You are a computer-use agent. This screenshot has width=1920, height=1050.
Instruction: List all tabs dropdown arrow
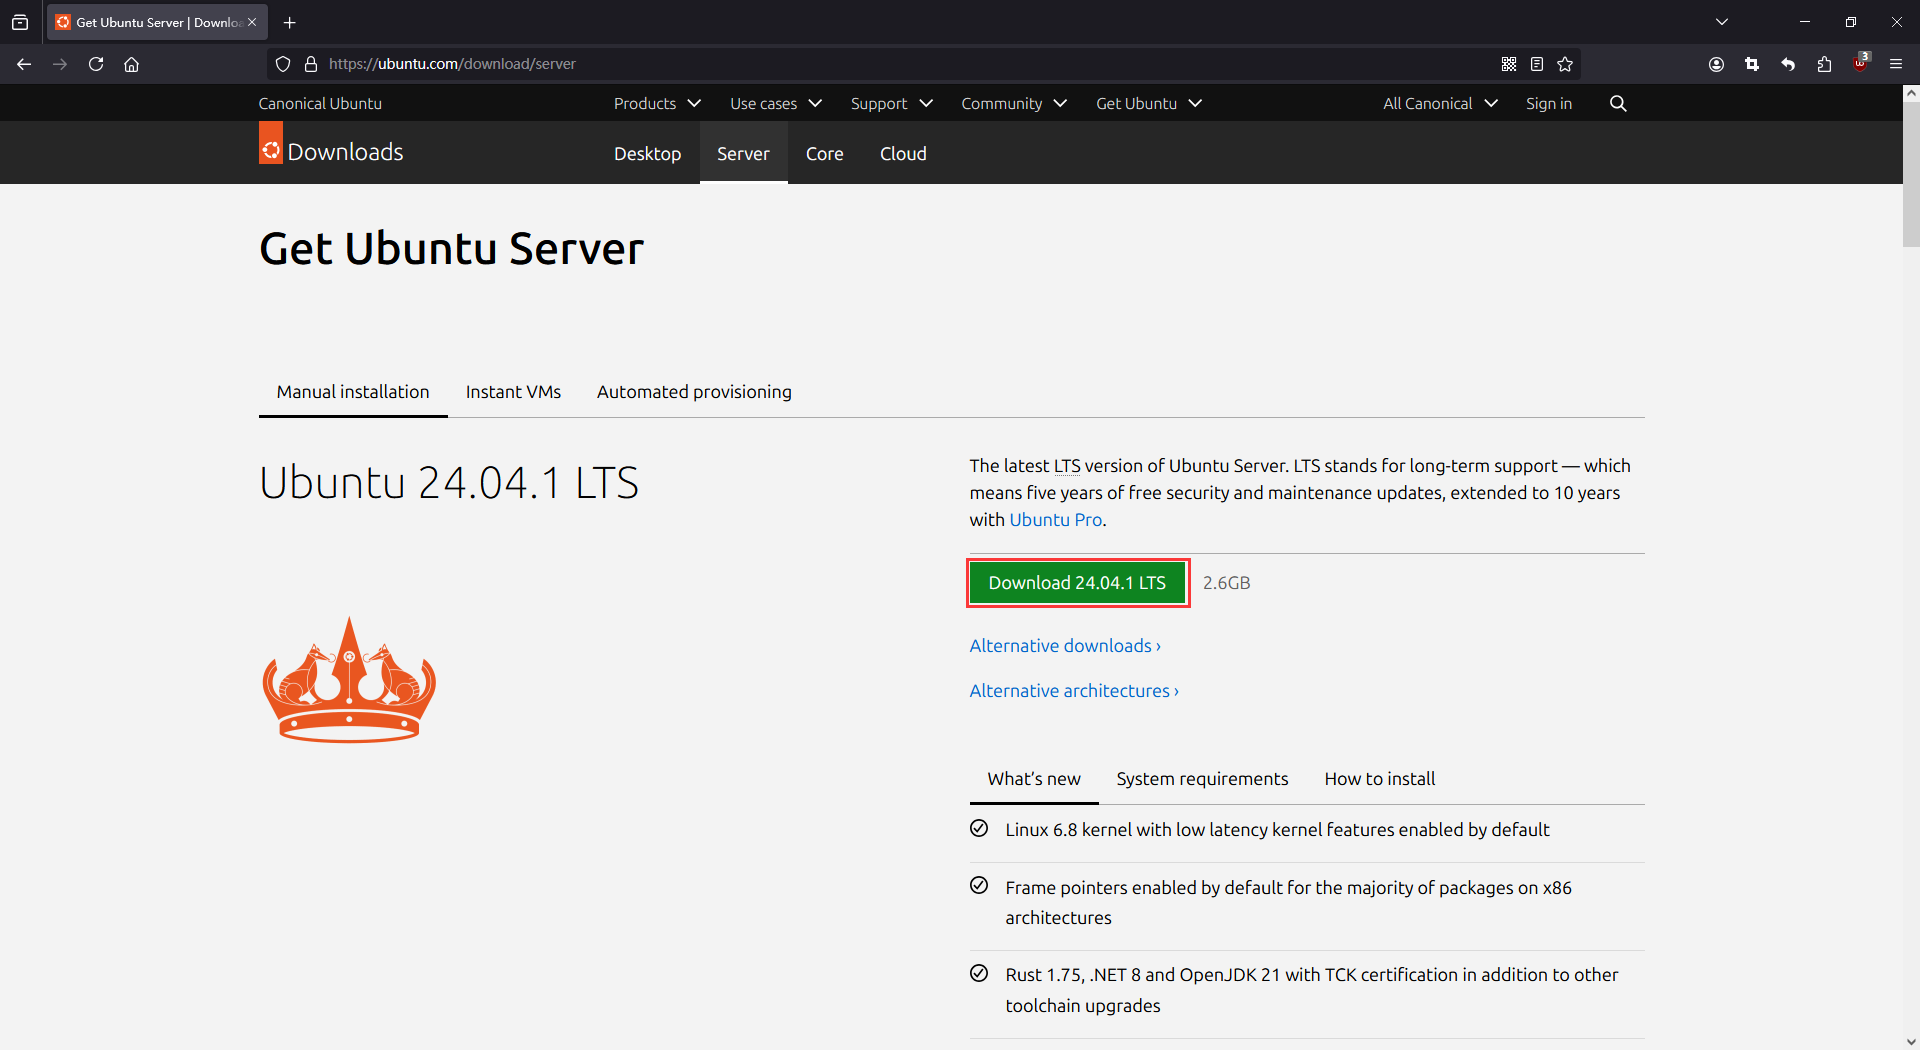[1722, 22]
